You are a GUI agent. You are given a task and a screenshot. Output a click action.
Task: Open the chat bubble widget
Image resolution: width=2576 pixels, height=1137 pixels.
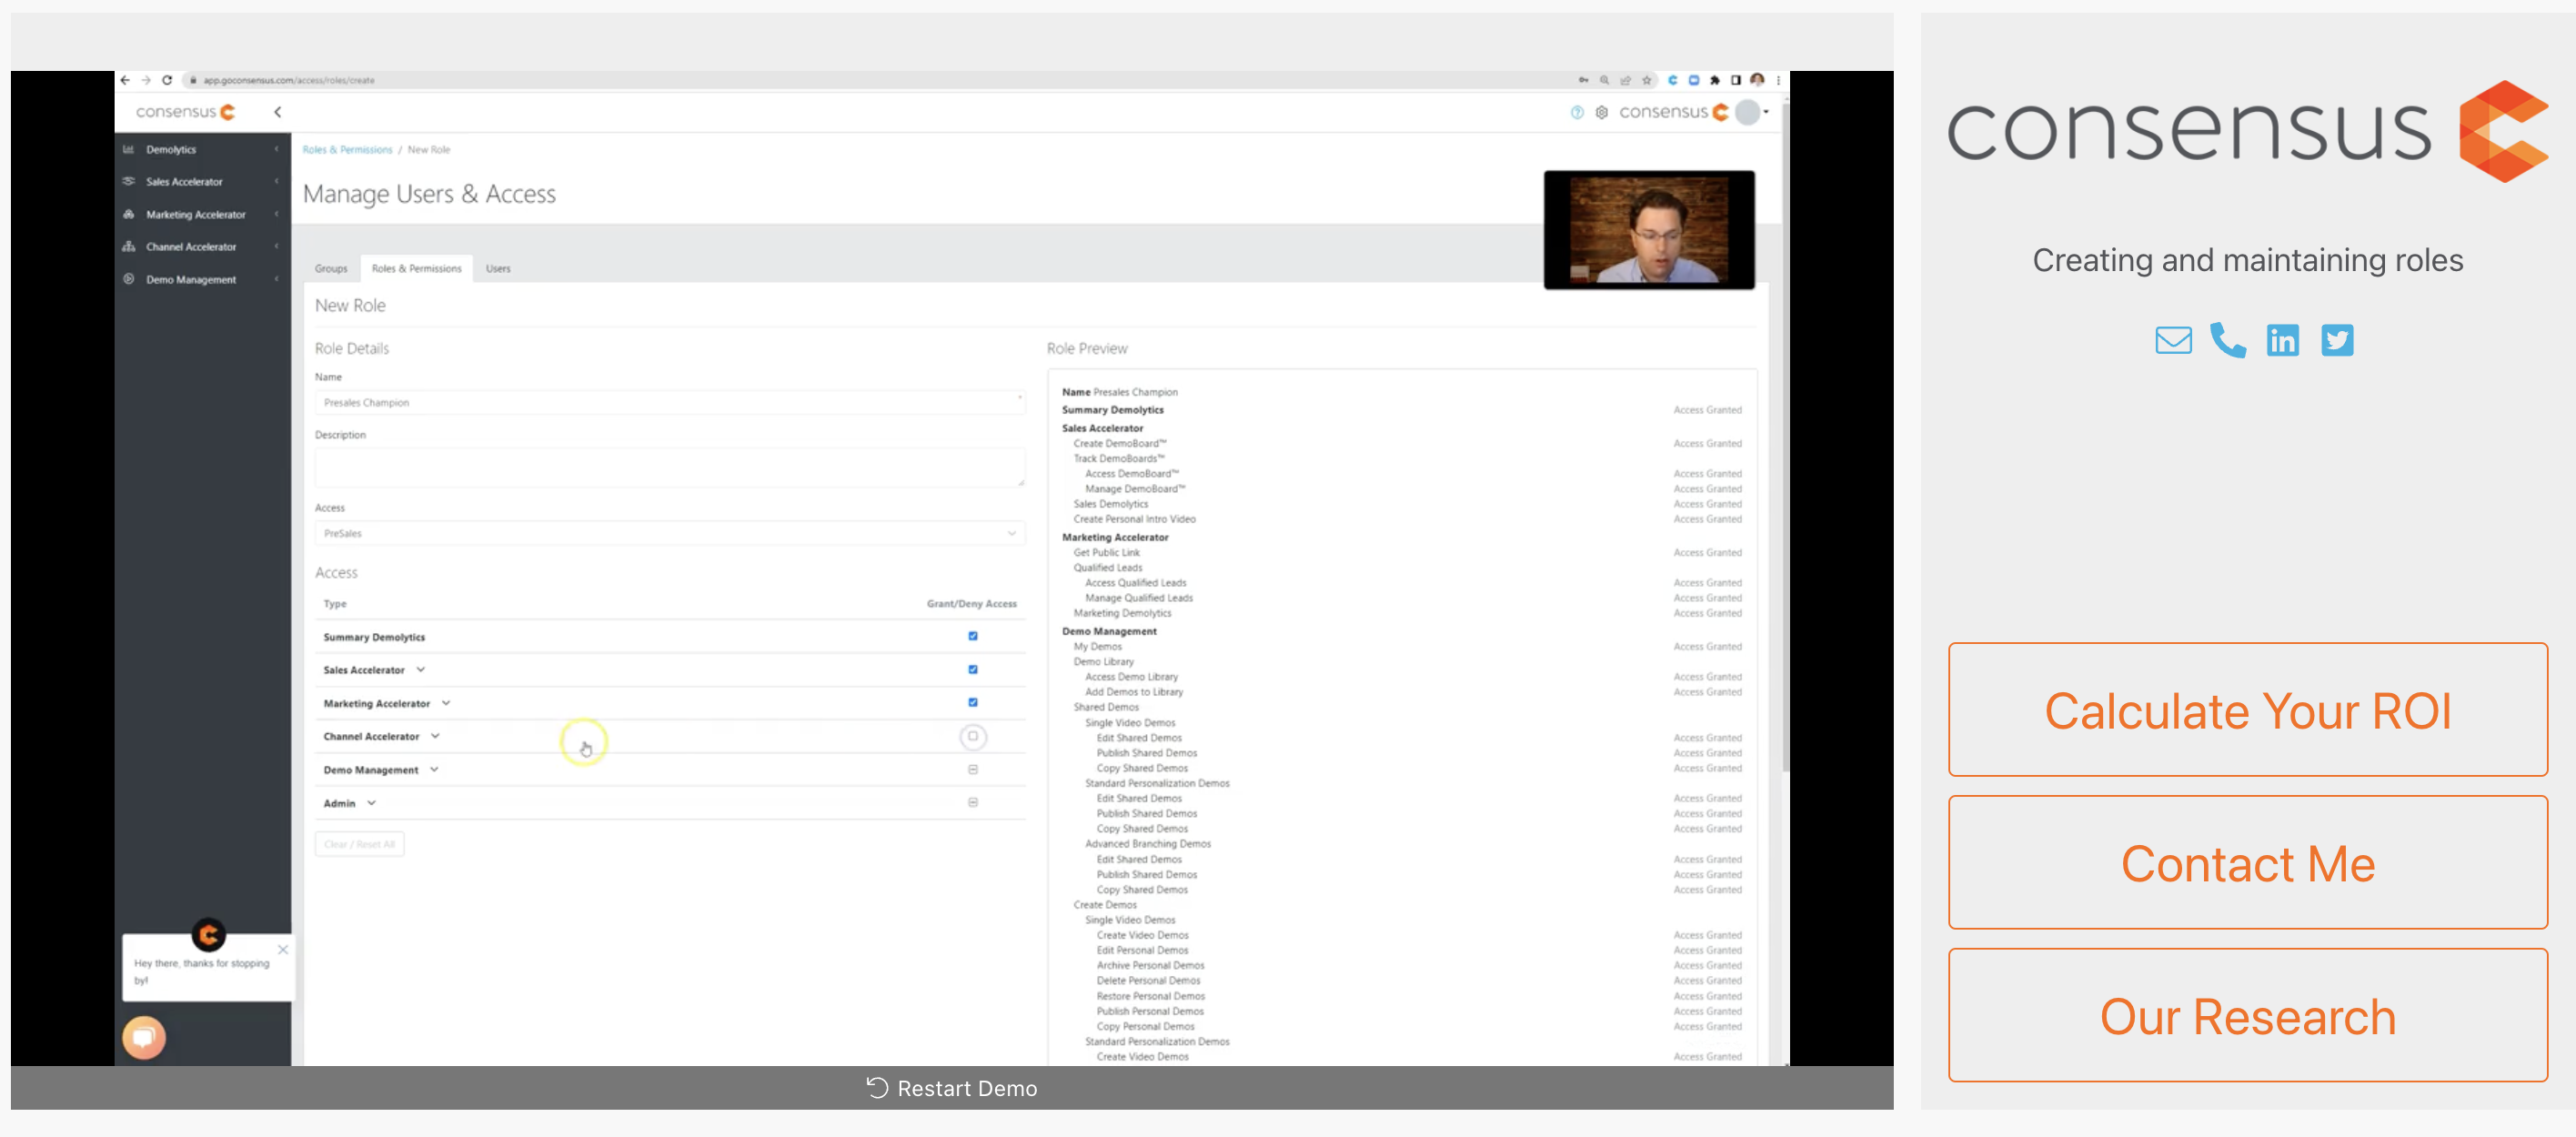click(x=143, y=1036)
